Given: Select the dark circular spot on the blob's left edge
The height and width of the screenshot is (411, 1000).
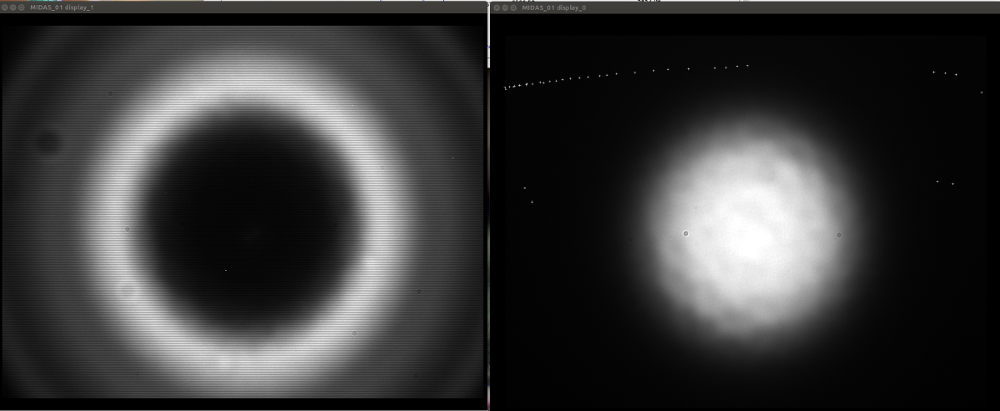Looking at the screenshot, I should pos(685,233).
